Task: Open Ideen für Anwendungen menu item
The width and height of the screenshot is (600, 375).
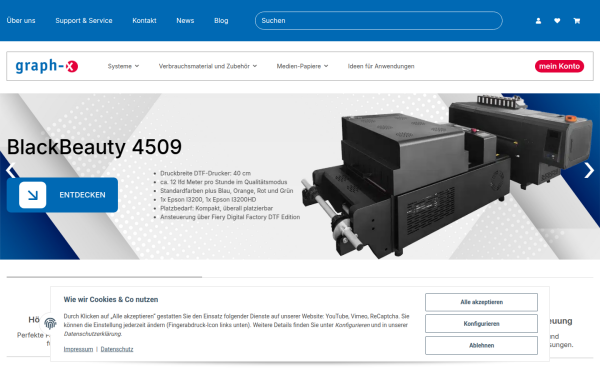Action: click(x=381, y=66)
